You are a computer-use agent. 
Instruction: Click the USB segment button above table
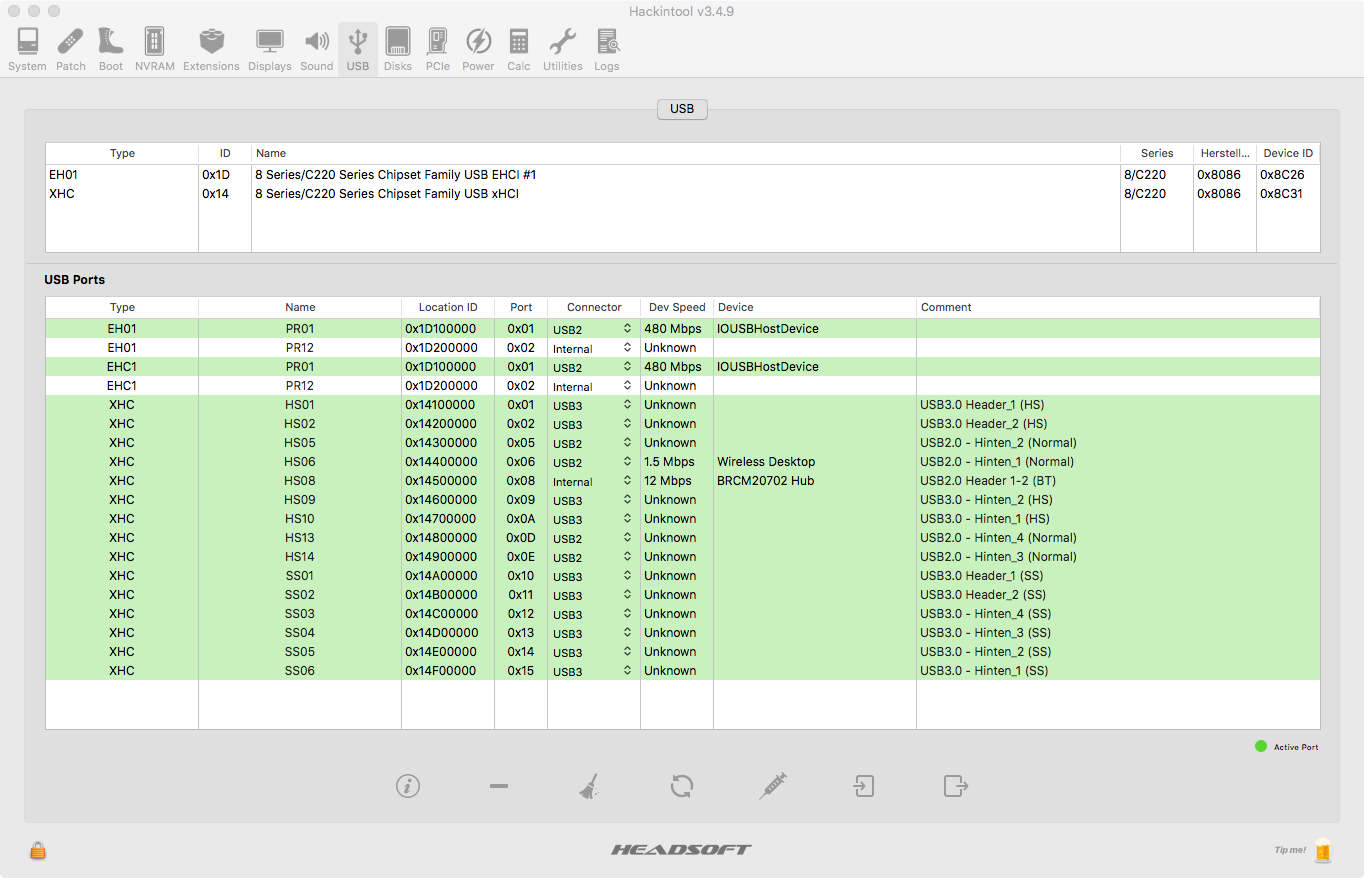coord(682,109)
